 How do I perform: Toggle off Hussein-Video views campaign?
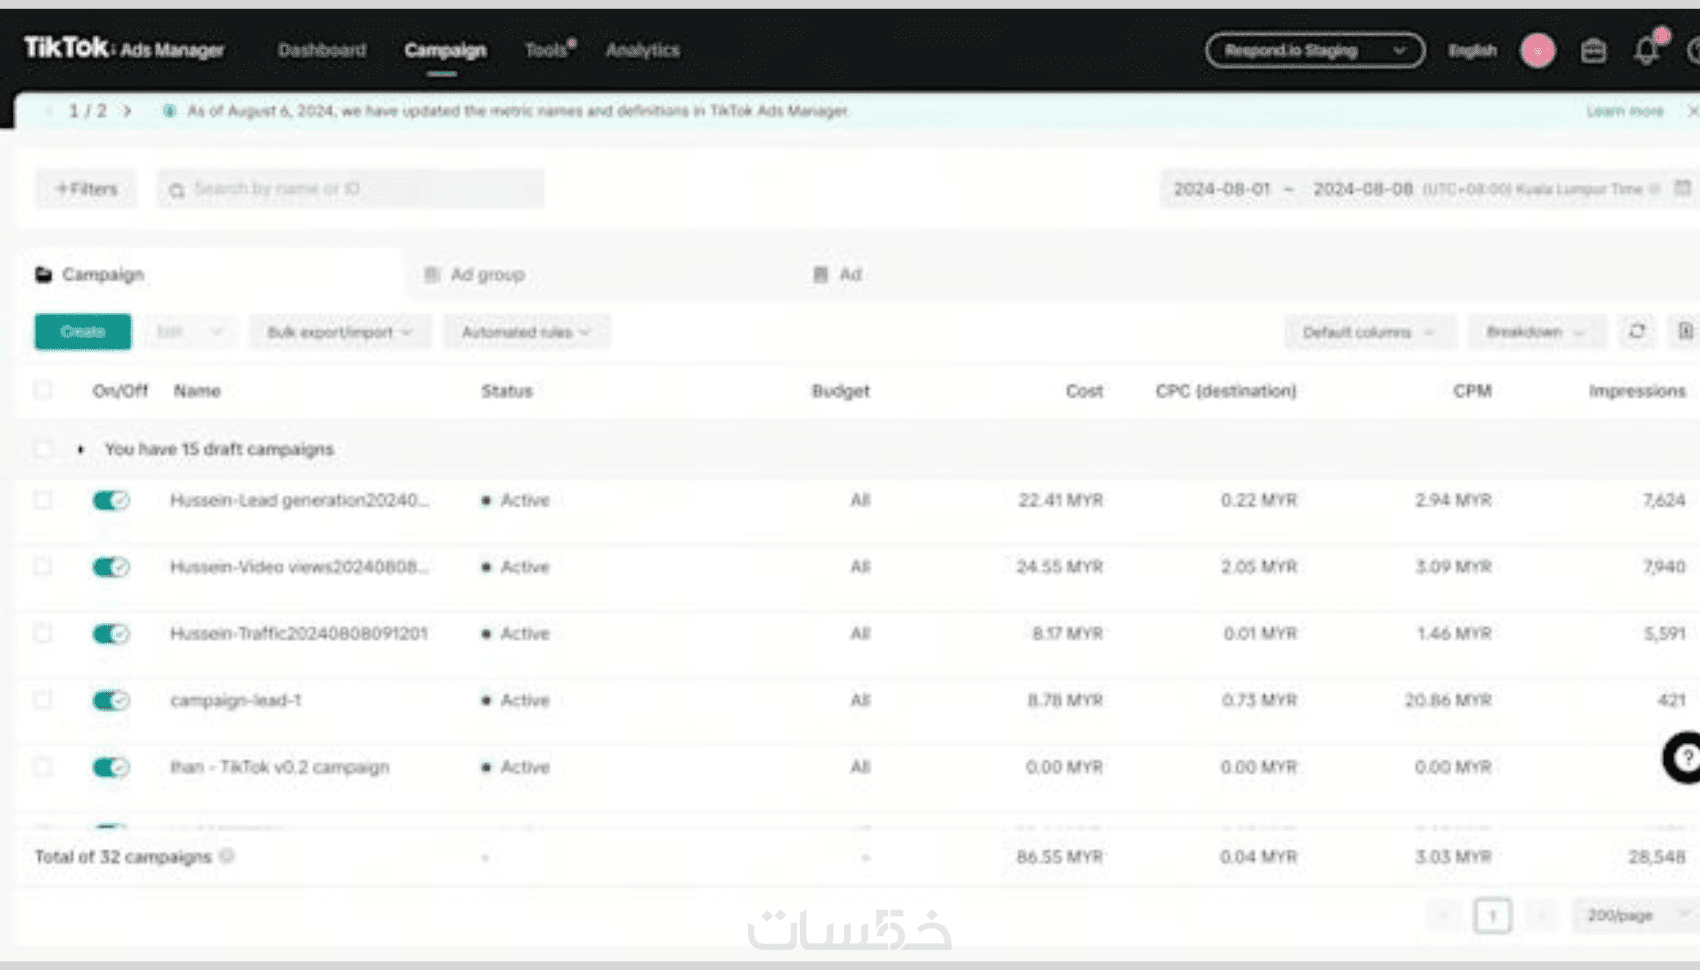(111, 567)
